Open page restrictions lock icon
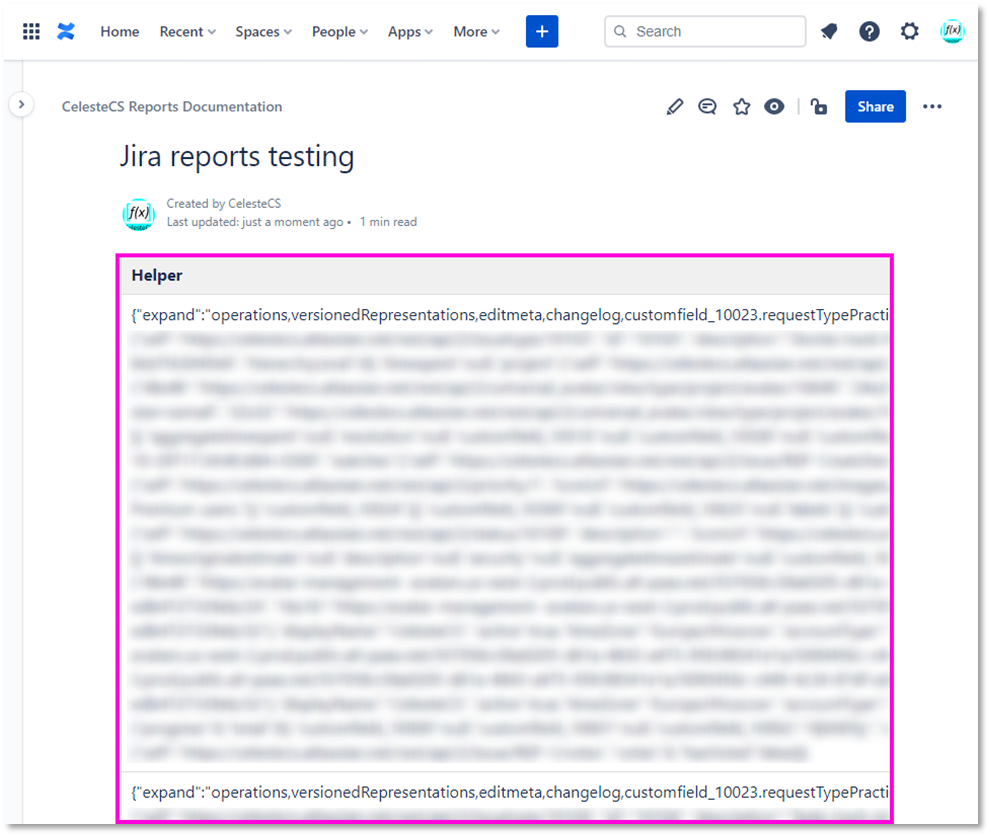 (819, 107)
